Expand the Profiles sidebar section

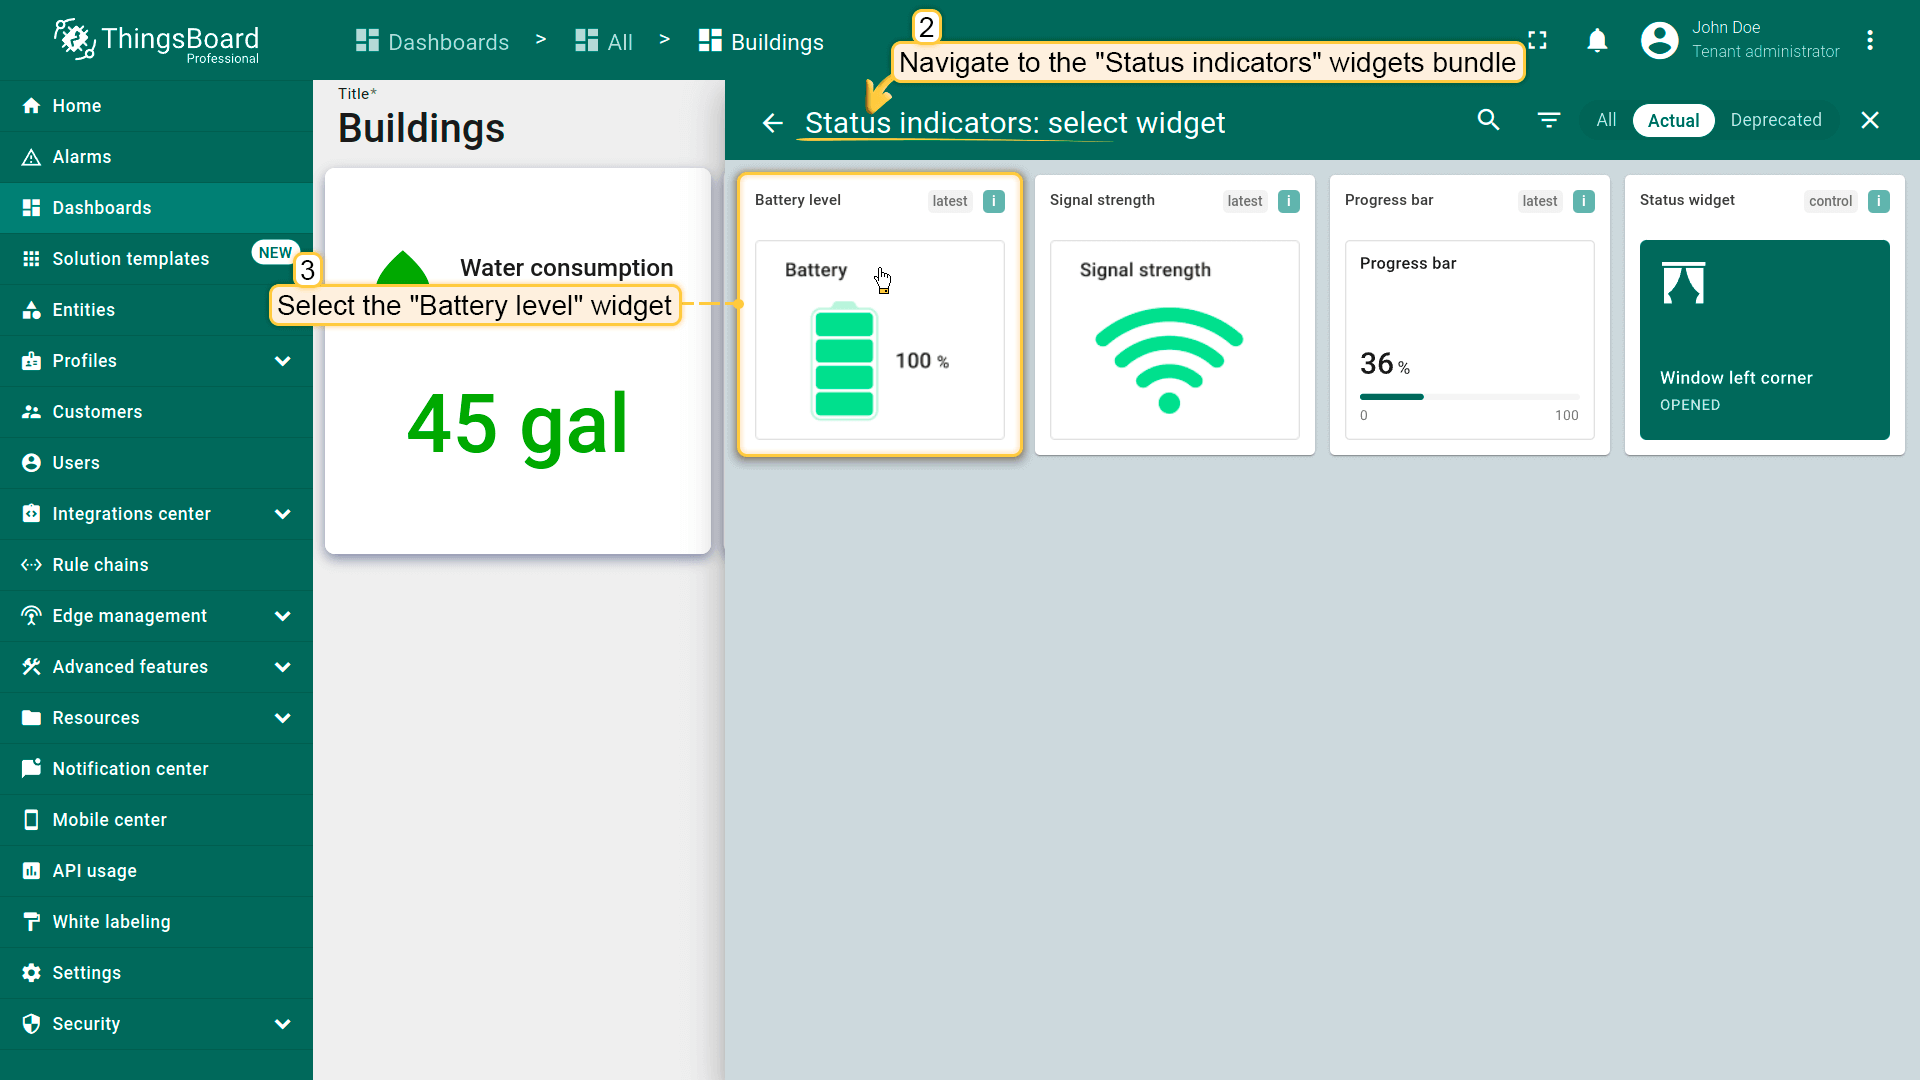[x=283, y=361]
